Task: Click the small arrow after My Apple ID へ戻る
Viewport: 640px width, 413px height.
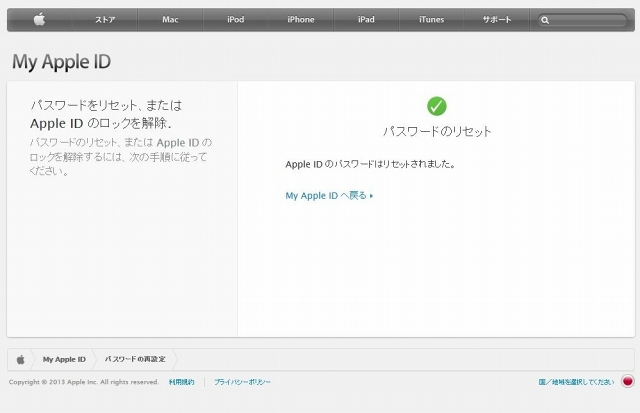Action: (371, 196)
